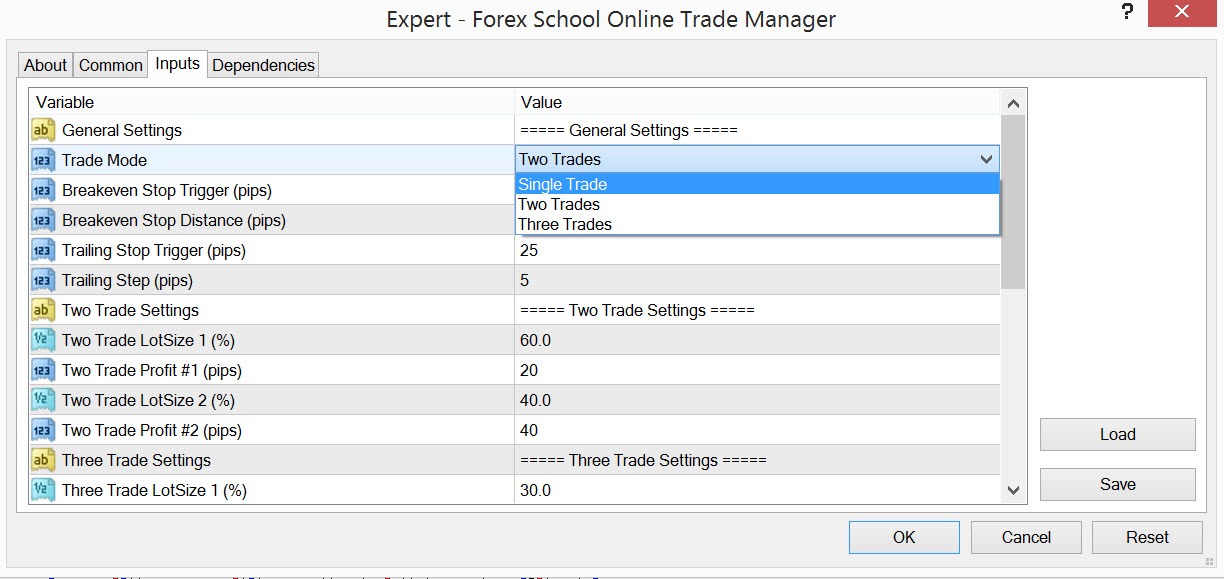Click the help question mark in title bar

pos(1128,13)
